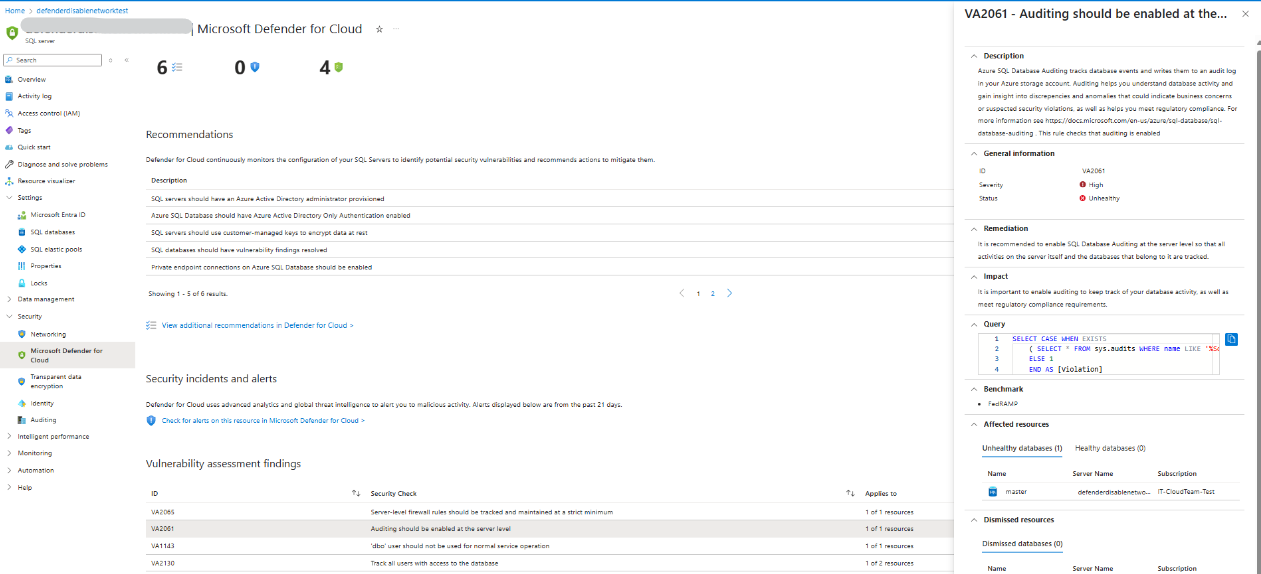Go to previous recommendations page arrow

point(682,293)
